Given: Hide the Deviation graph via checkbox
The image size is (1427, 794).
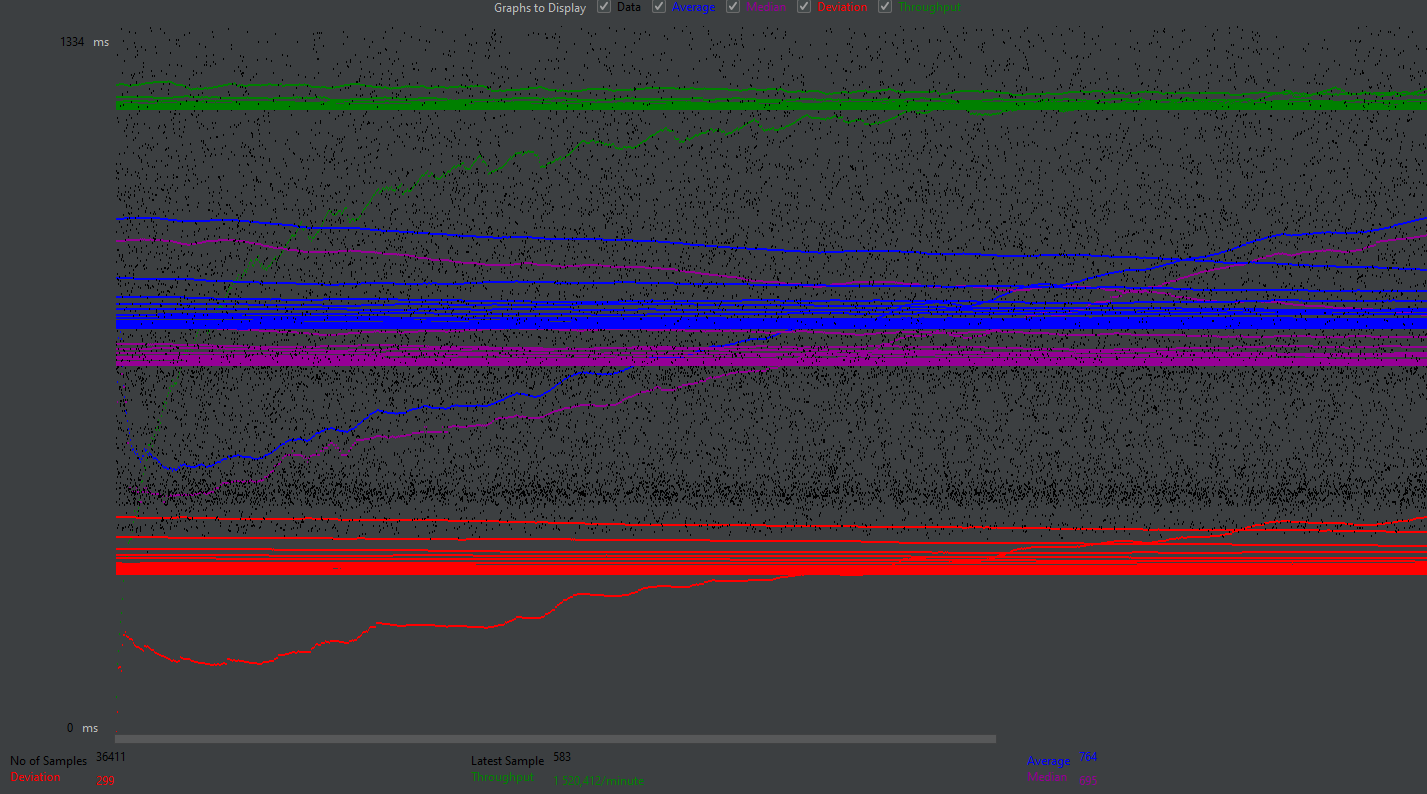Looking at the screenshot, I should 804,7.
